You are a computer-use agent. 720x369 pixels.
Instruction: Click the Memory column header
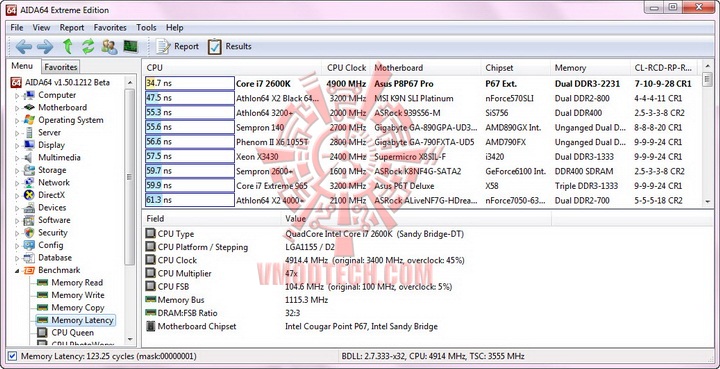[x=590, y=67]
